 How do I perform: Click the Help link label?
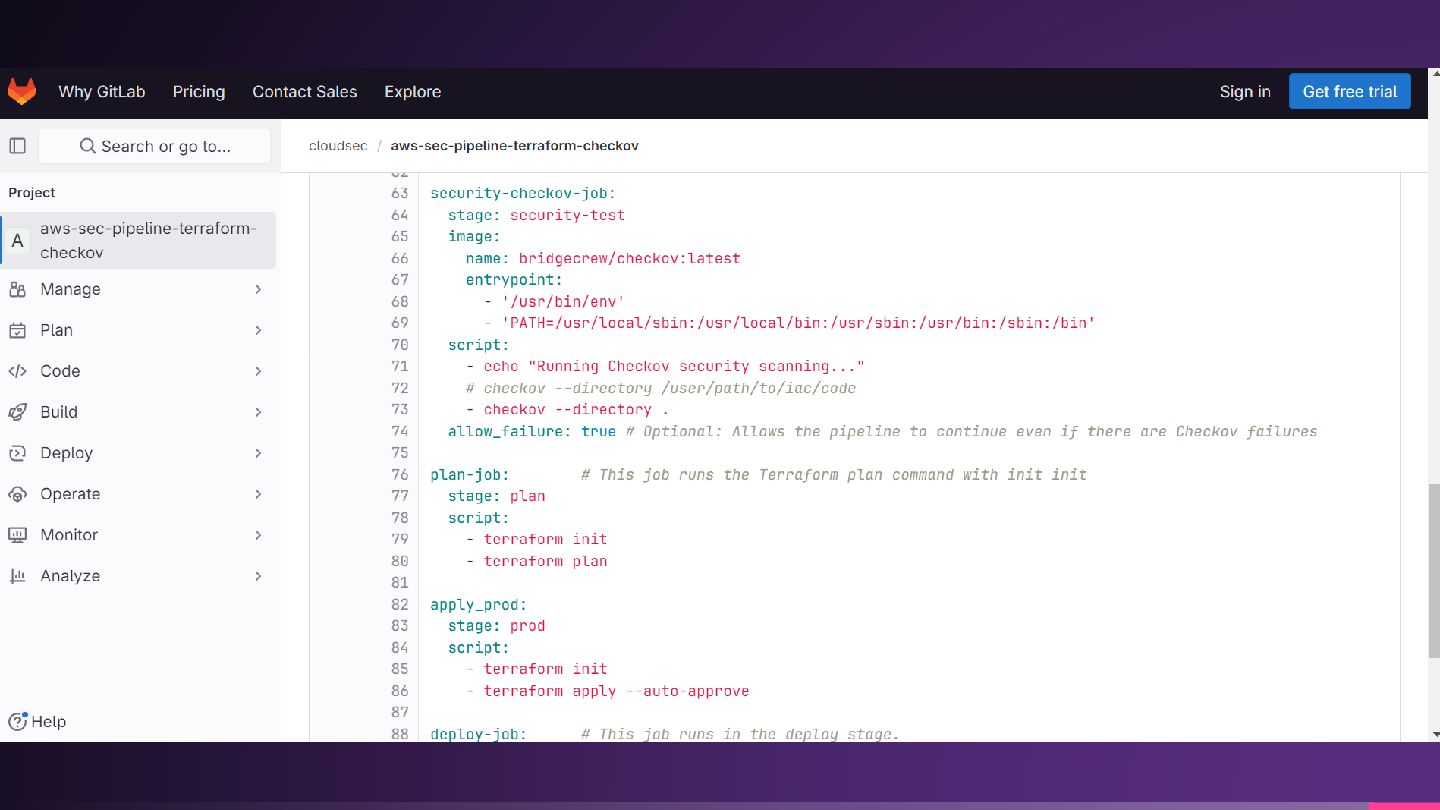click(49, 721)
